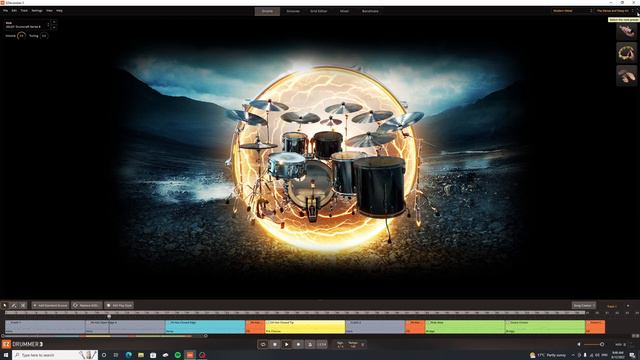Open the Windows Start menu
The width and height of the screenshot is (640, 360).
tap(6, 355)
